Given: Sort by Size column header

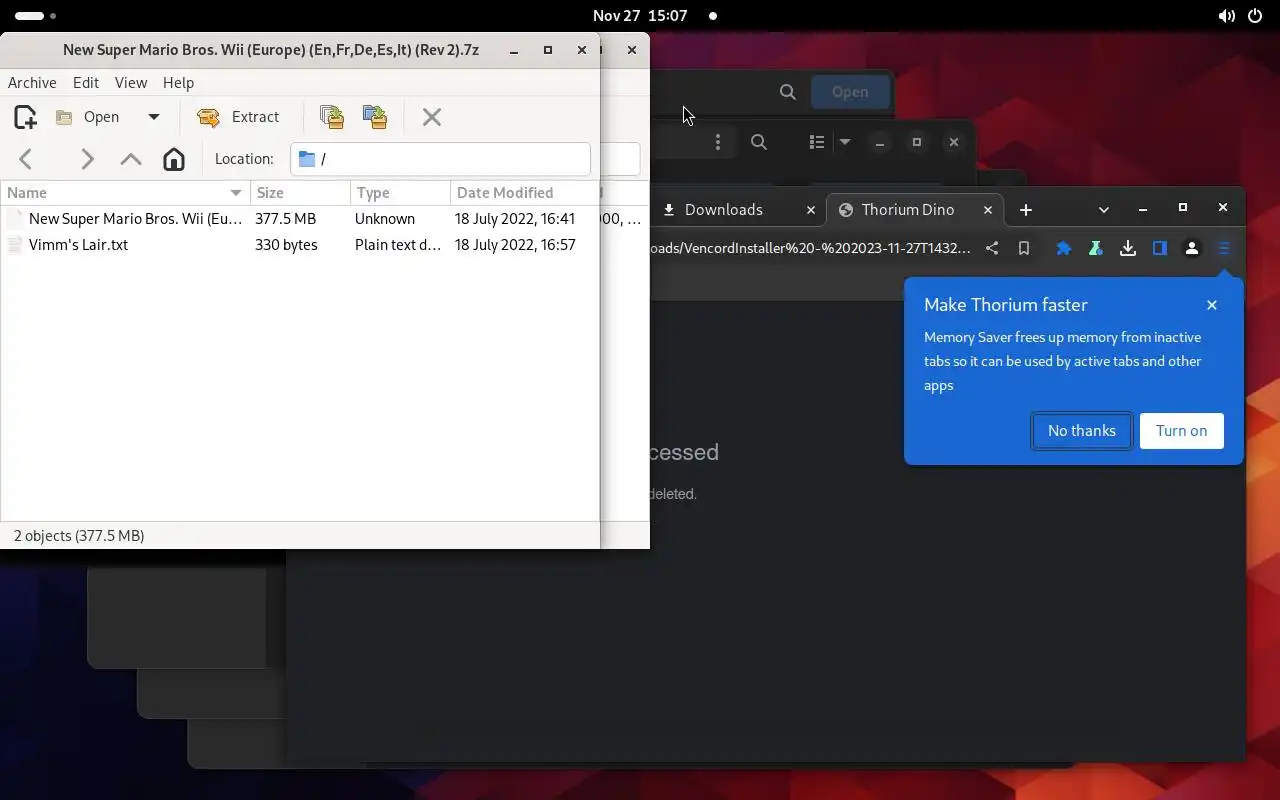Looking at the screenshot, I should [300, 193].
